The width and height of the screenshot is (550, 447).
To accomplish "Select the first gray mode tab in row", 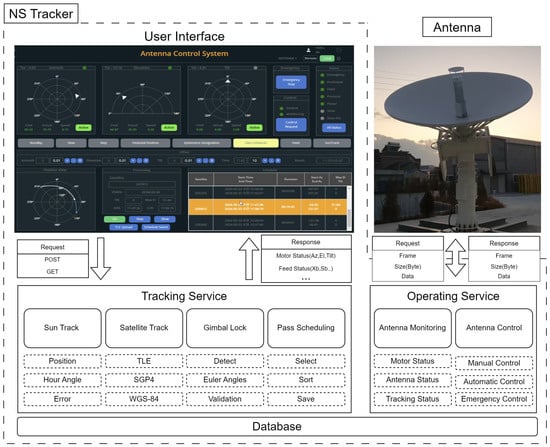I will (36, 143).
